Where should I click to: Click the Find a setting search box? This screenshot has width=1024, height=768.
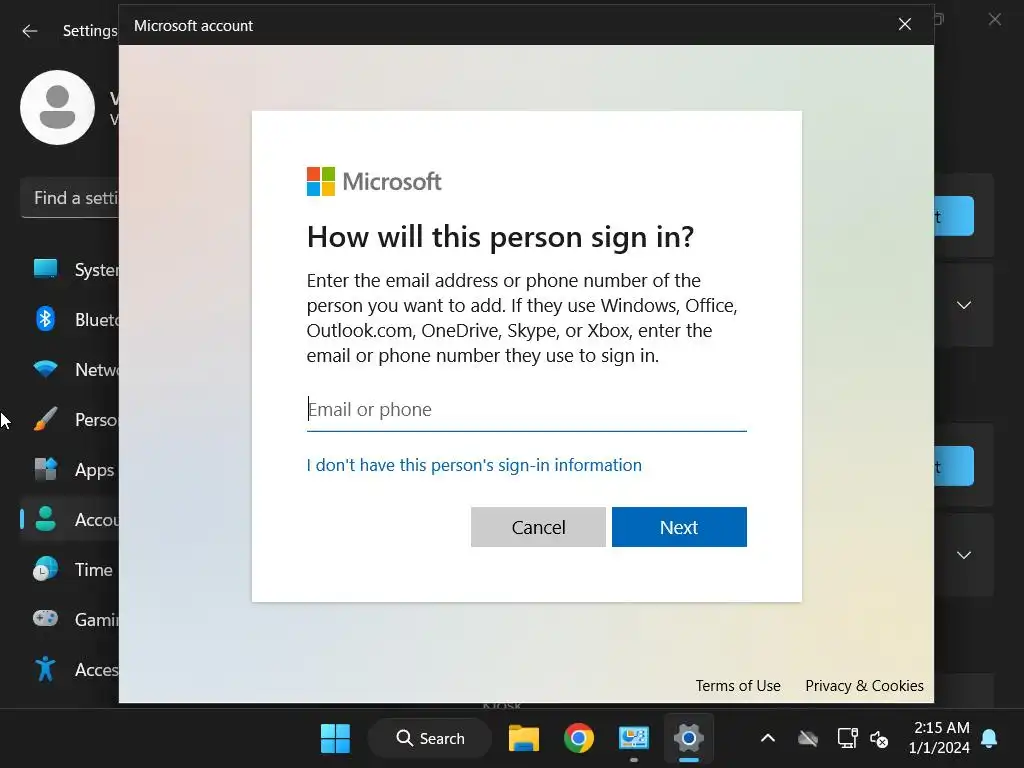pos(70,198)
